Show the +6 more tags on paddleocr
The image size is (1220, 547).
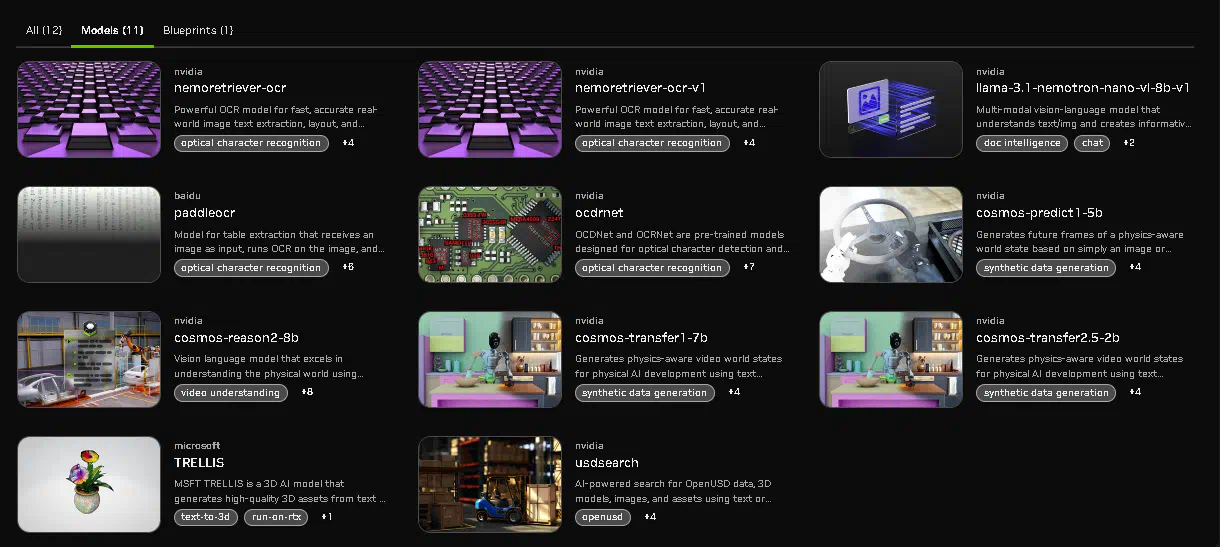click(348, 267)
